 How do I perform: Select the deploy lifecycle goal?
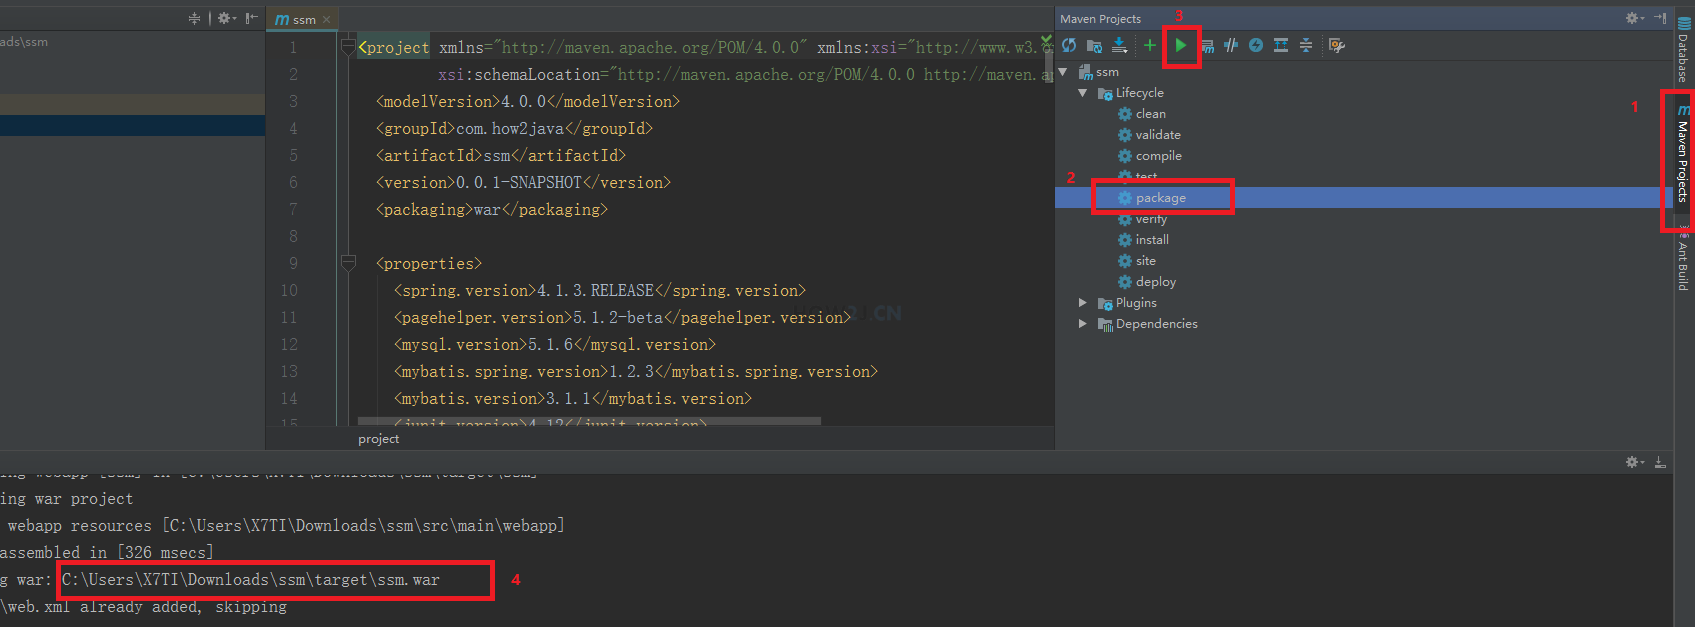click(1156, 282)
